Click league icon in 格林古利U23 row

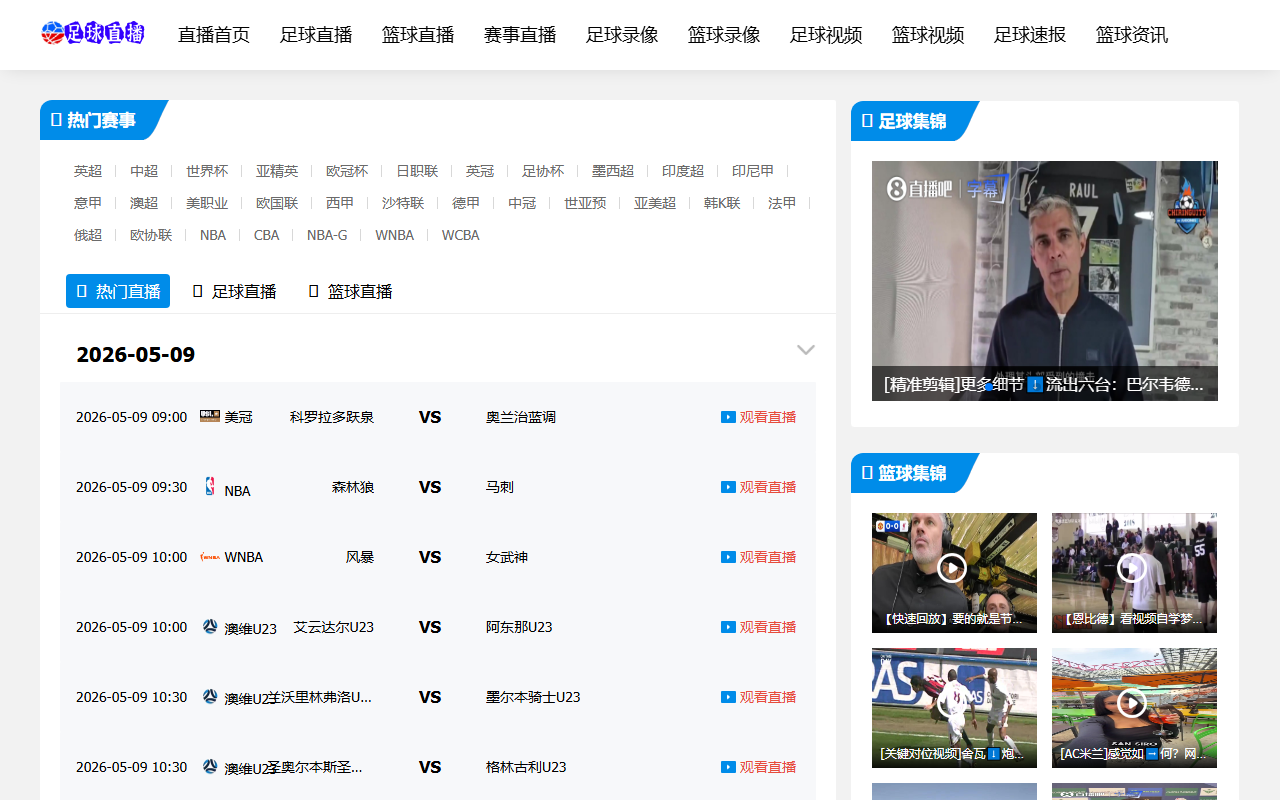pos(210,766)
